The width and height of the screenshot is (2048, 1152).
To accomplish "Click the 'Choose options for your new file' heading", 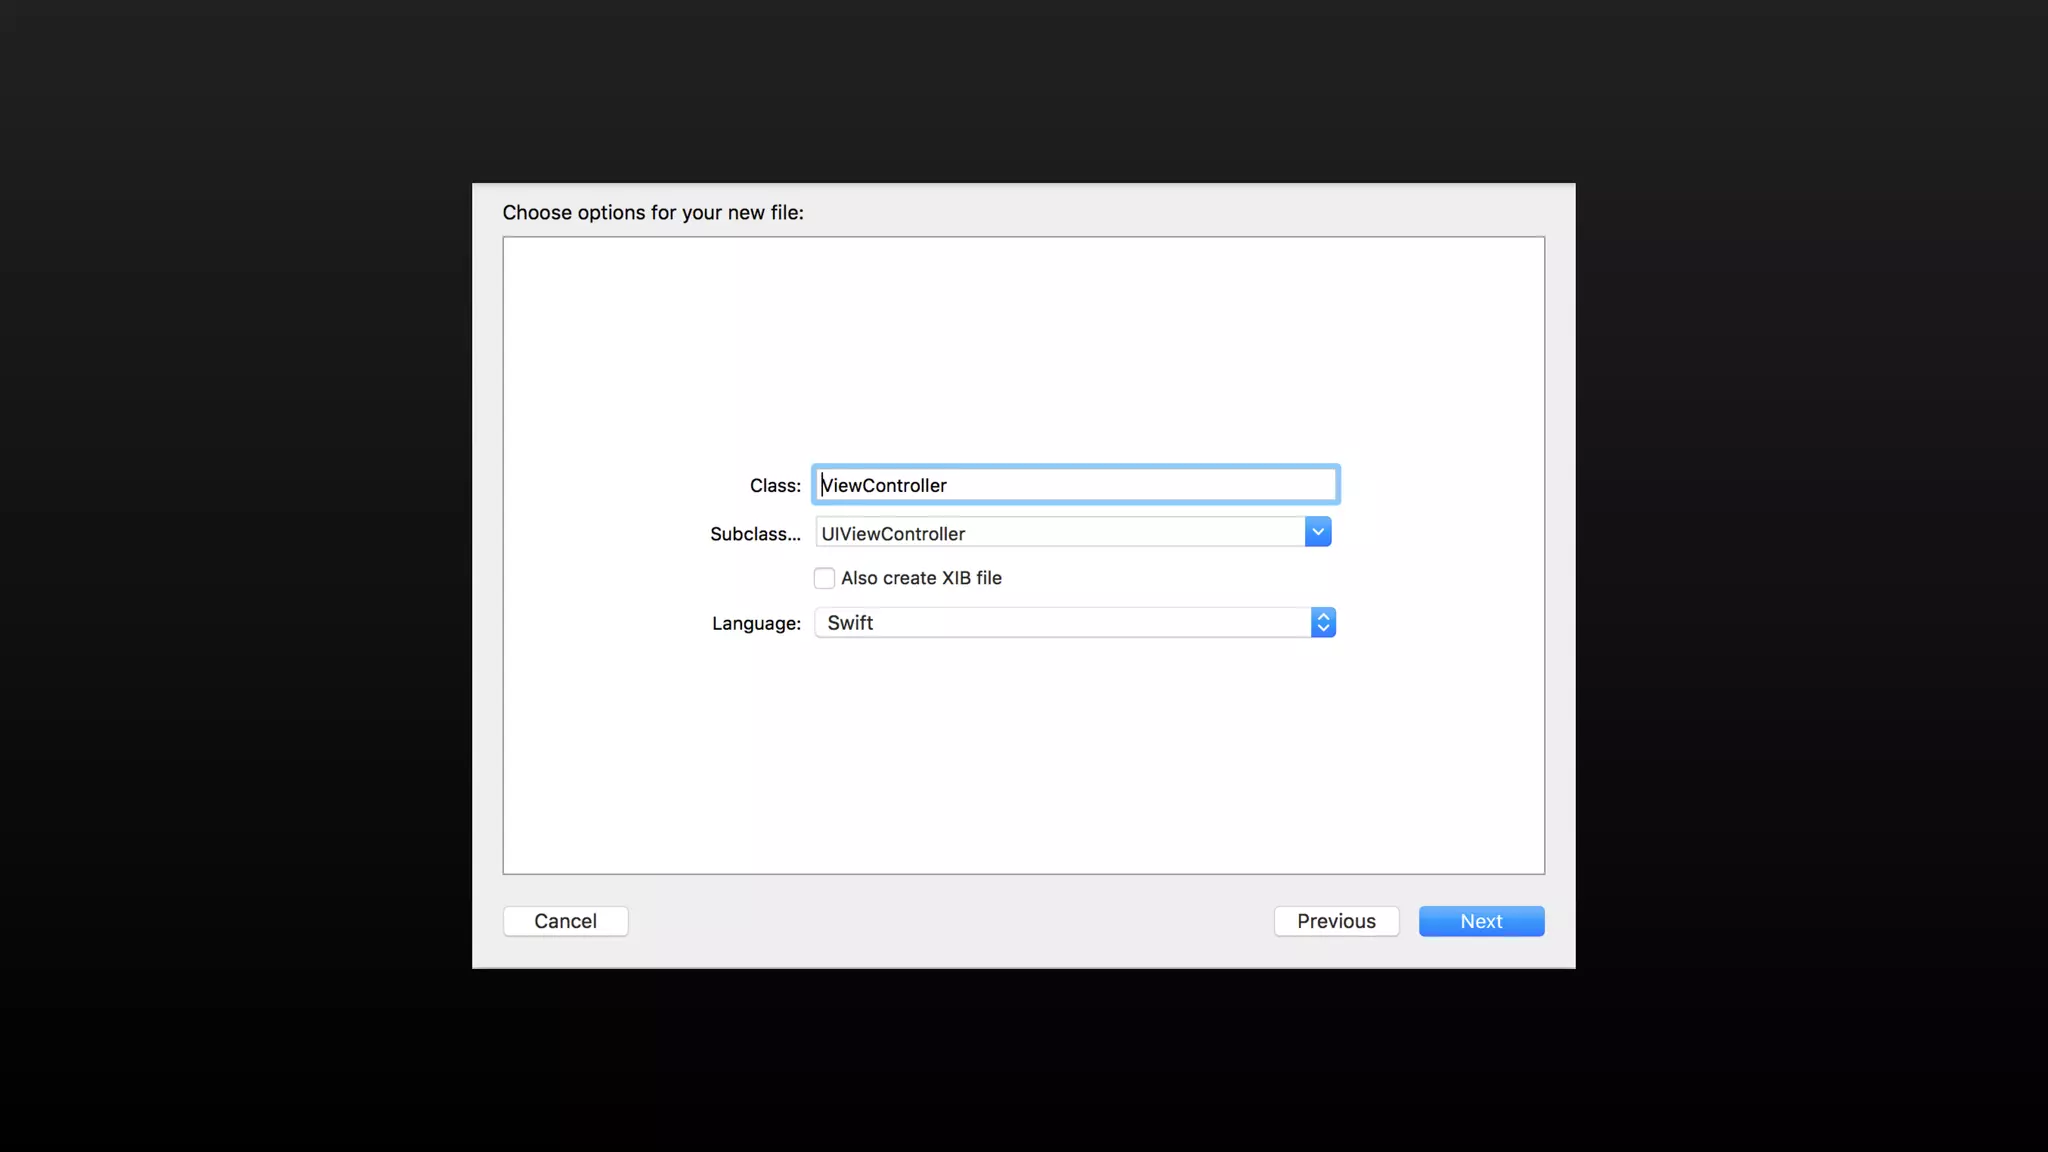I will [653, 212].
